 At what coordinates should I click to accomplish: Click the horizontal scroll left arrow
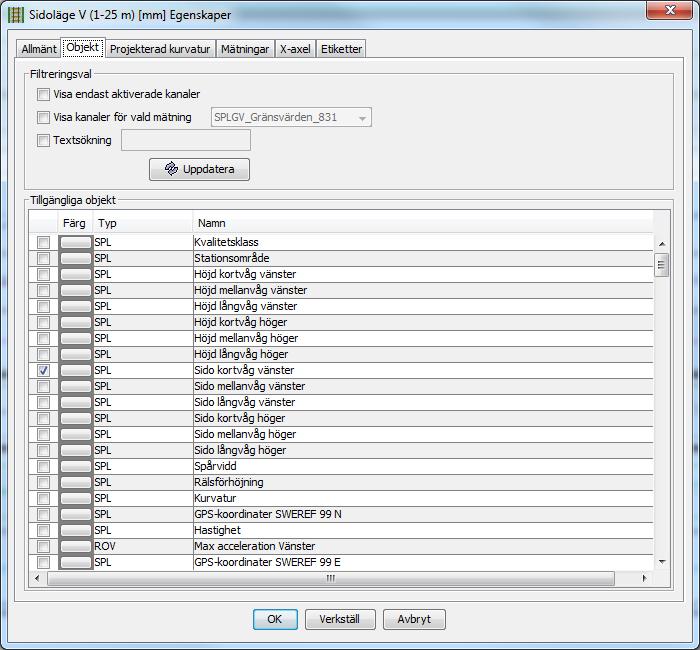point(37,578)
